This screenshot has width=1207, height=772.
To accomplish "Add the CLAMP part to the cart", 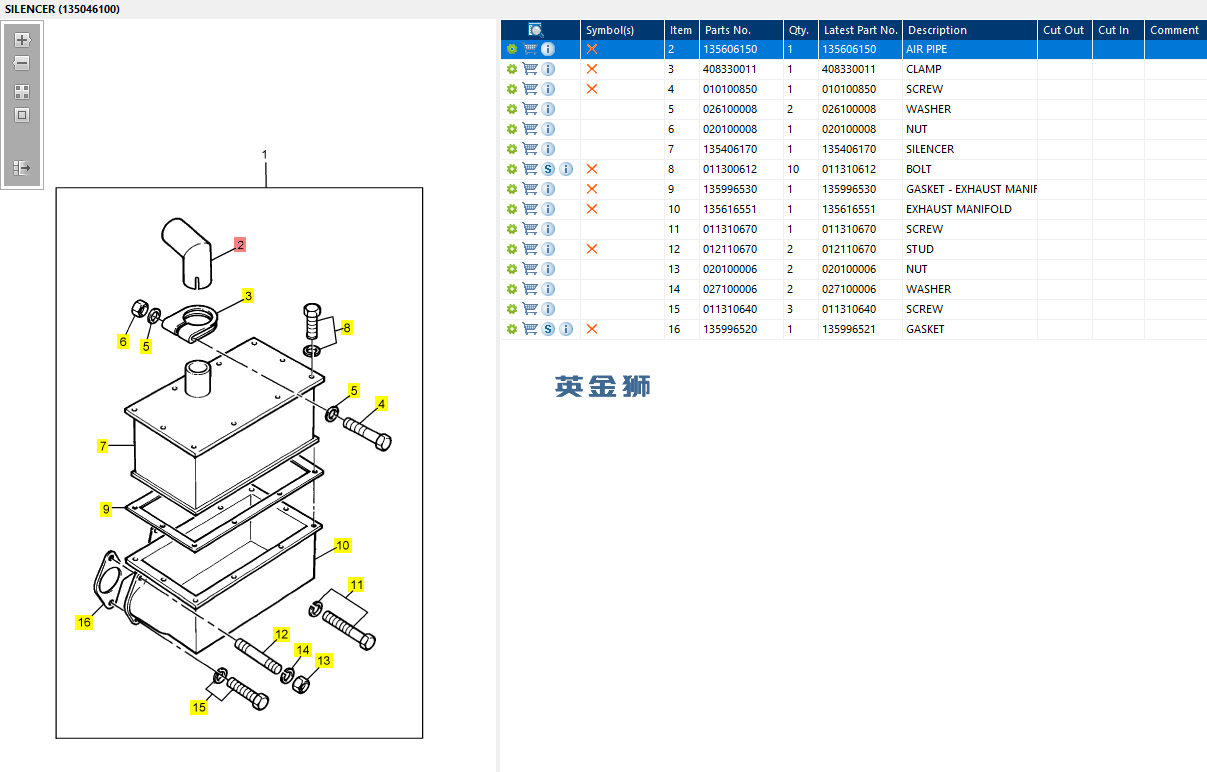I will (x=530, y=69).
